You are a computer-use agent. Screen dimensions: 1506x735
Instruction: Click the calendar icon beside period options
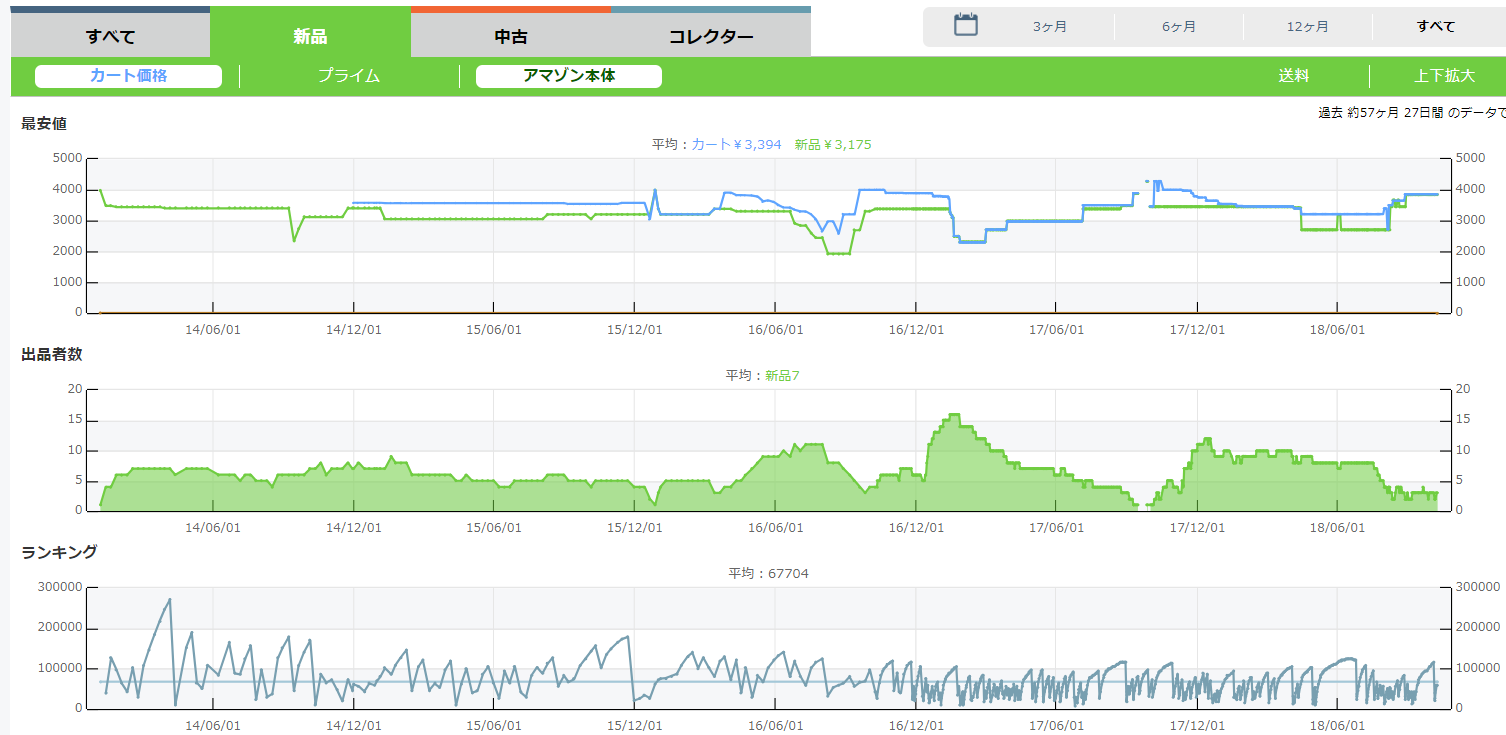[x=965, y=25]
